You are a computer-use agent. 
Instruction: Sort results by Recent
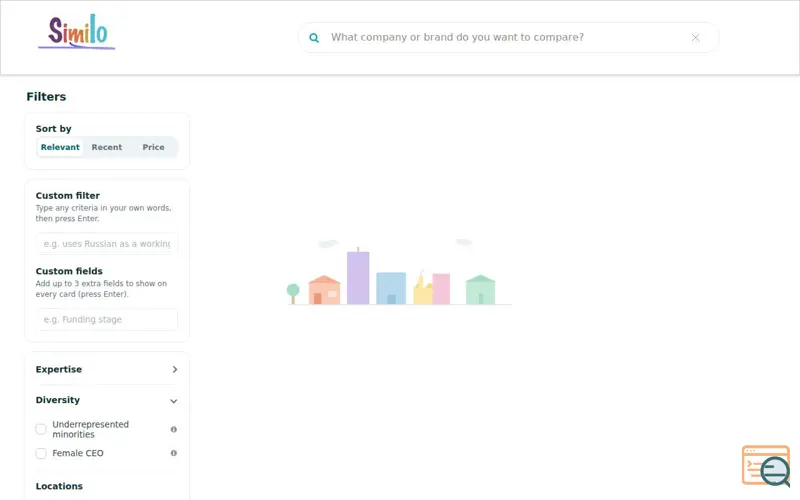[x=107, y=147]
